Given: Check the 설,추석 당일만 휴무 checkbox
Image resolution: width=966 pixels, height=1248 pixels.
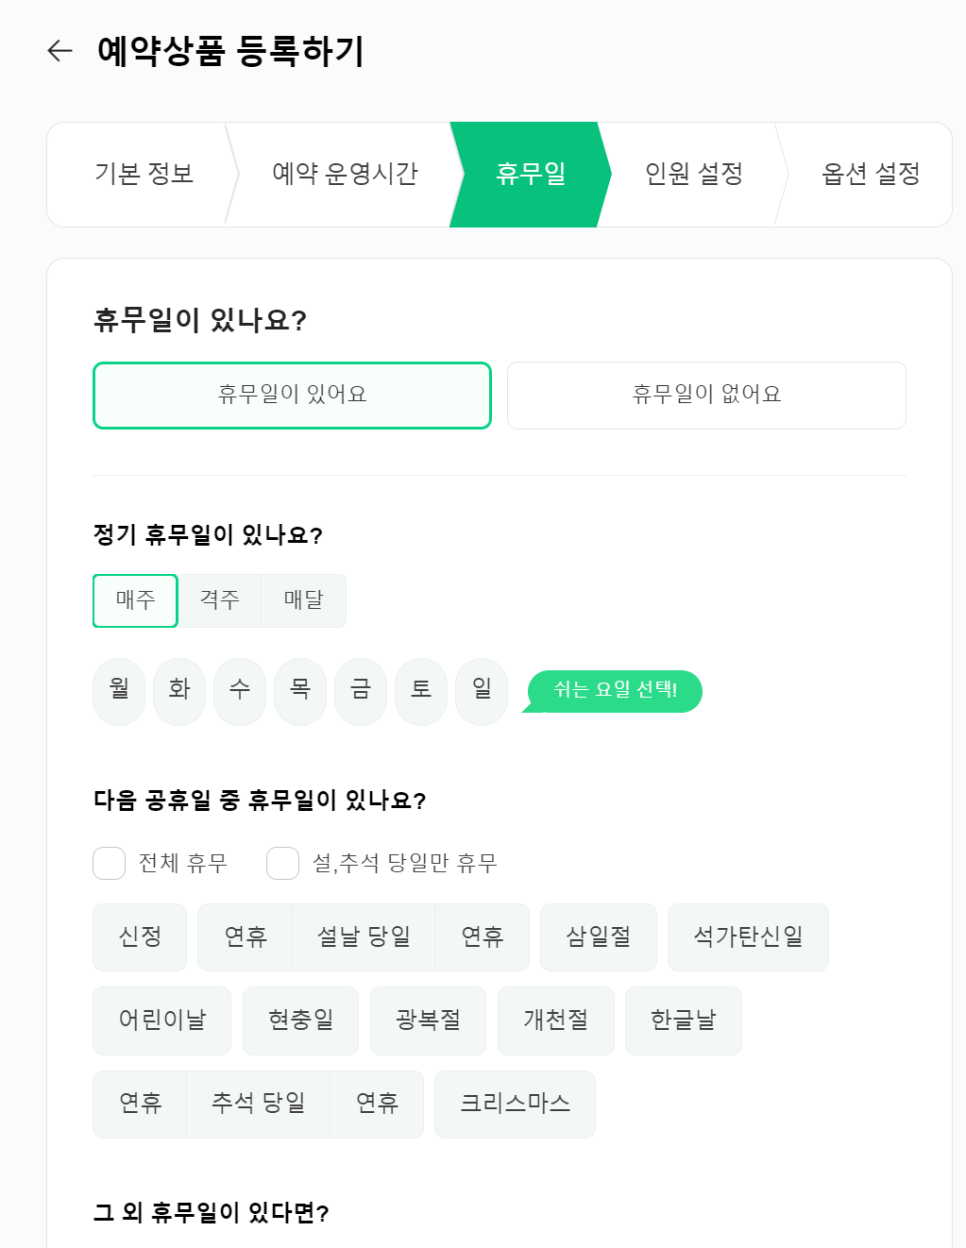Looking at the screenshot, I should pos(283,863).
